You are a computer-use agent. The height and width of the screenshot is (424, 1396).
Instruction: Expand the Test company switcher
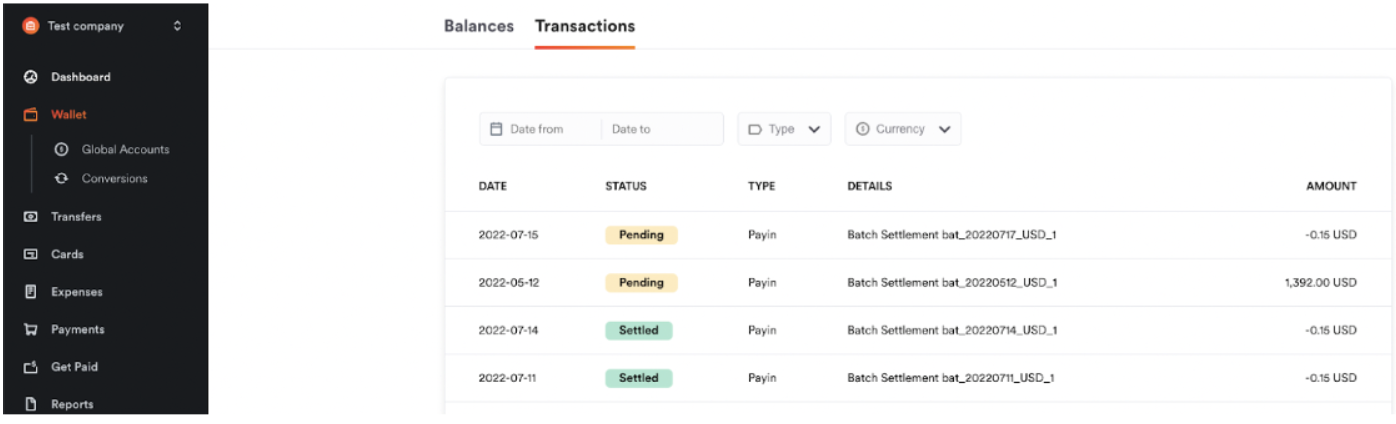pyautogui.click(x=178, y=26)
